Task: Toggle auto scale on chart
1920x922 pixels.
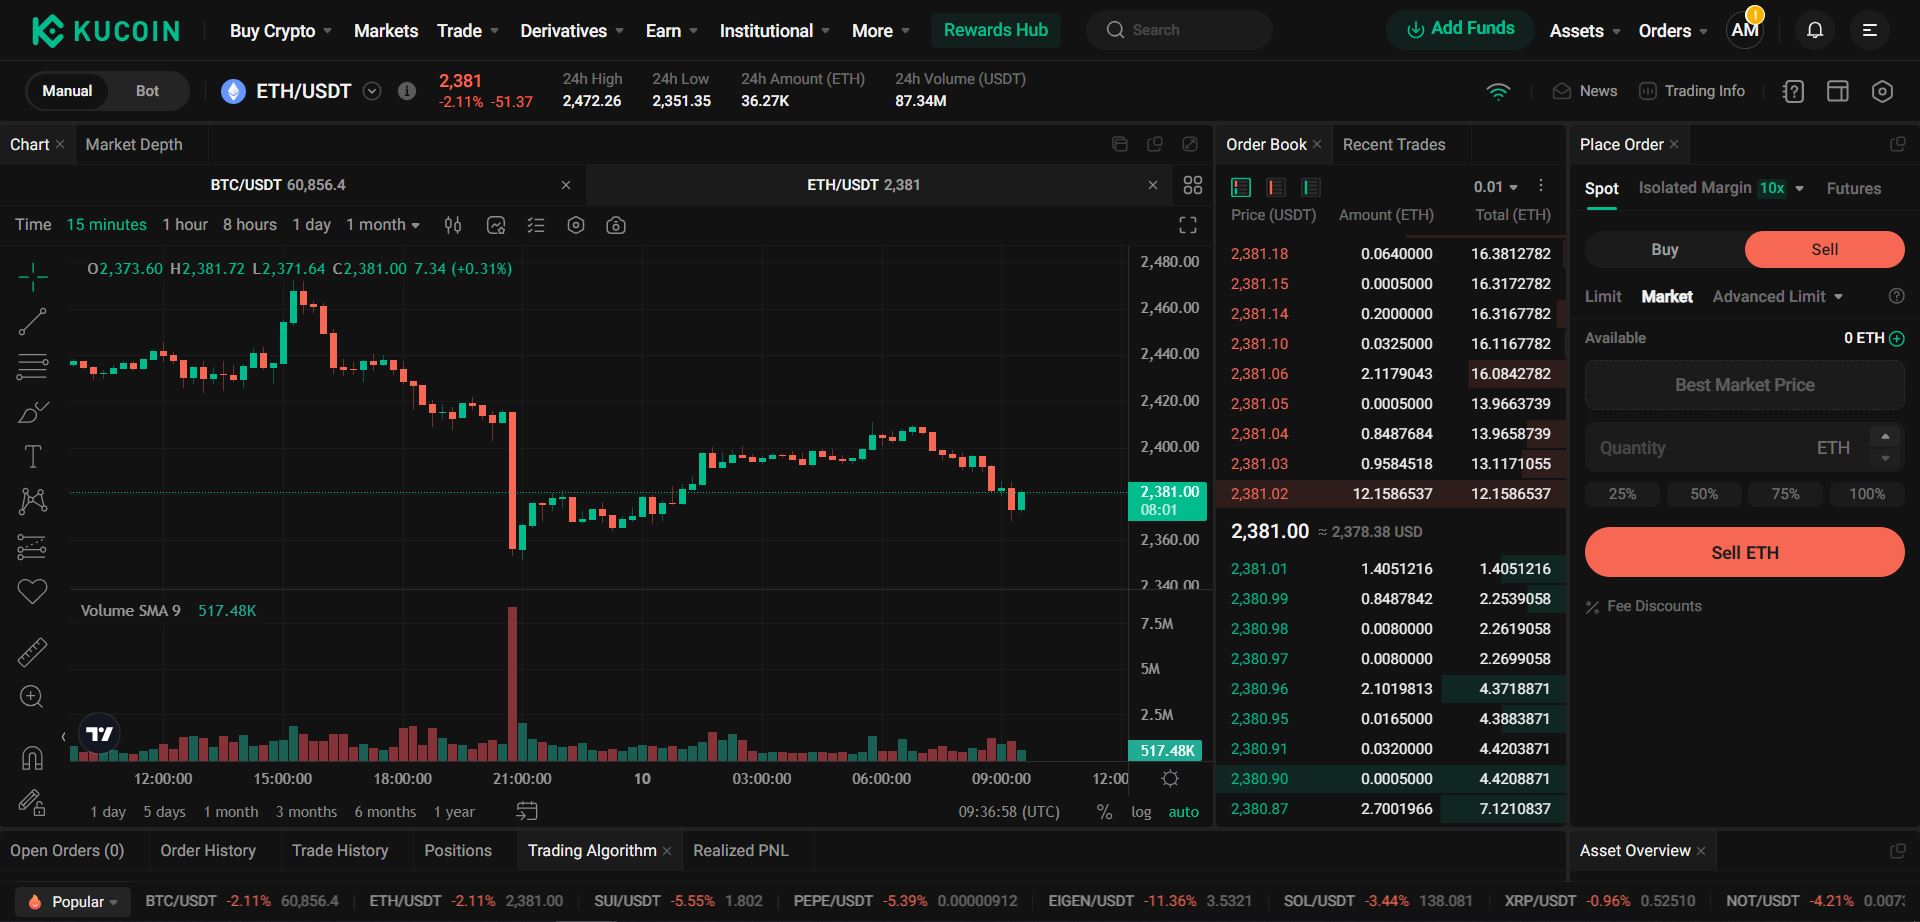Action: tap(1183, 812)
